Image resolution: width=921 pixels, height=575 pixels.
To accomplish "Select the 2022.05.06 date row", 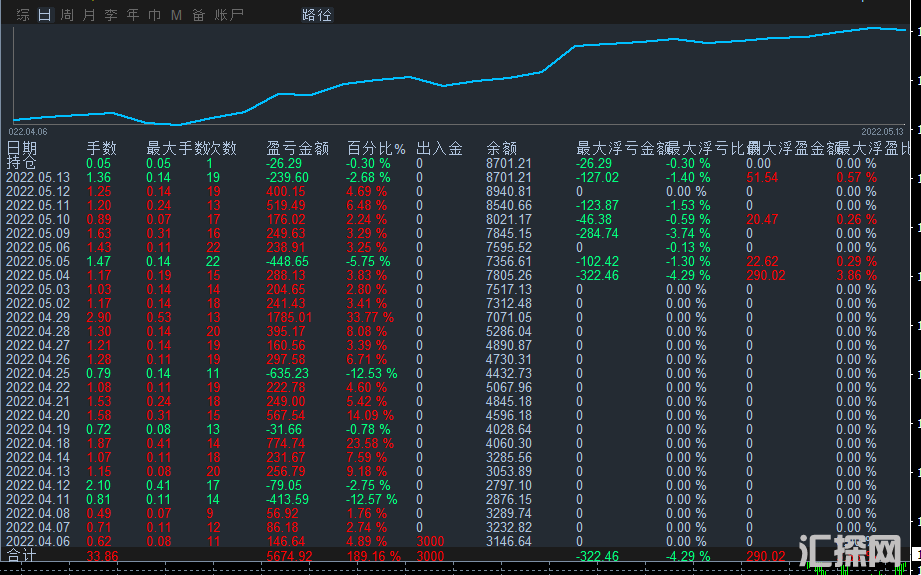I will click(38, 247).
